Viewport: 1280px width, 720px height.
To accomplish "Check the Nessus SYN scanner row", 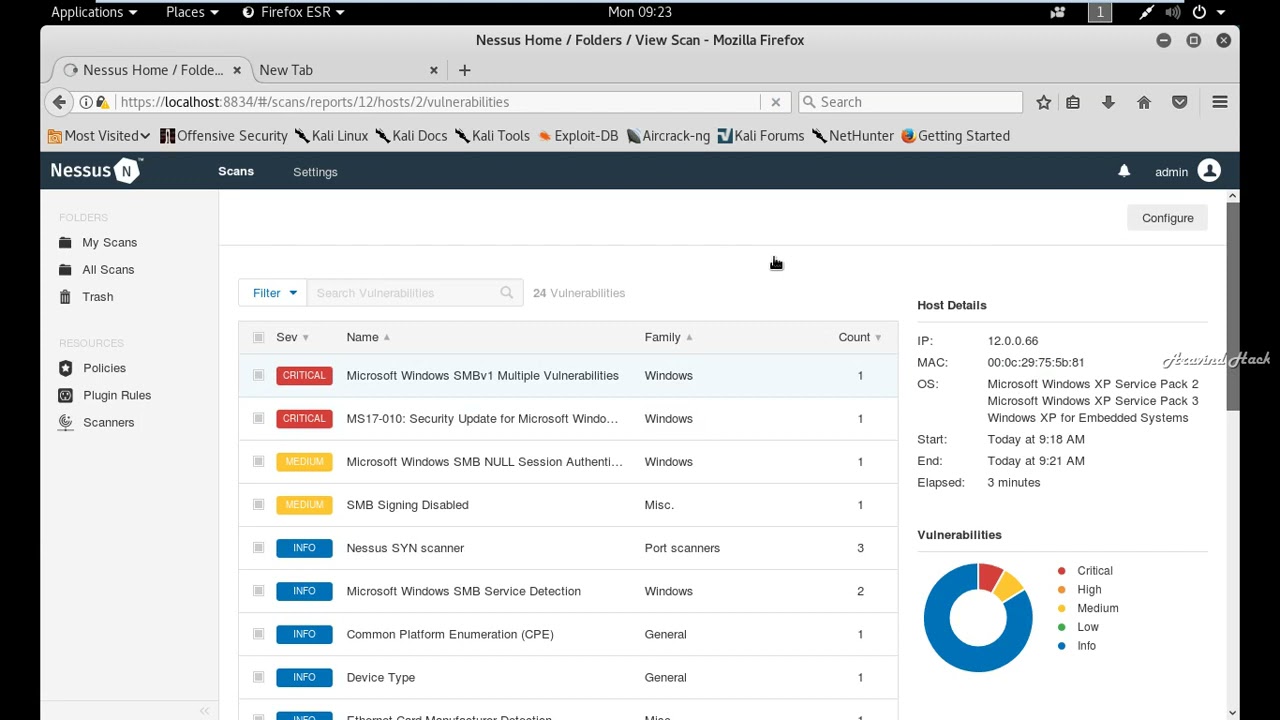I will coord(258,547).
